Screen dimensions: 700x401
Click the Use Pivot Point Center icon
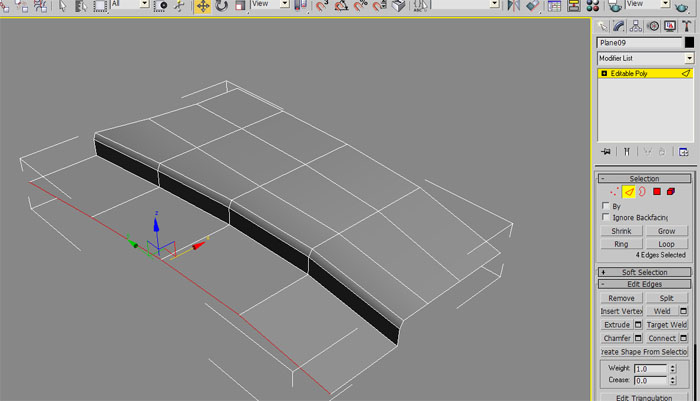(302, 6)
